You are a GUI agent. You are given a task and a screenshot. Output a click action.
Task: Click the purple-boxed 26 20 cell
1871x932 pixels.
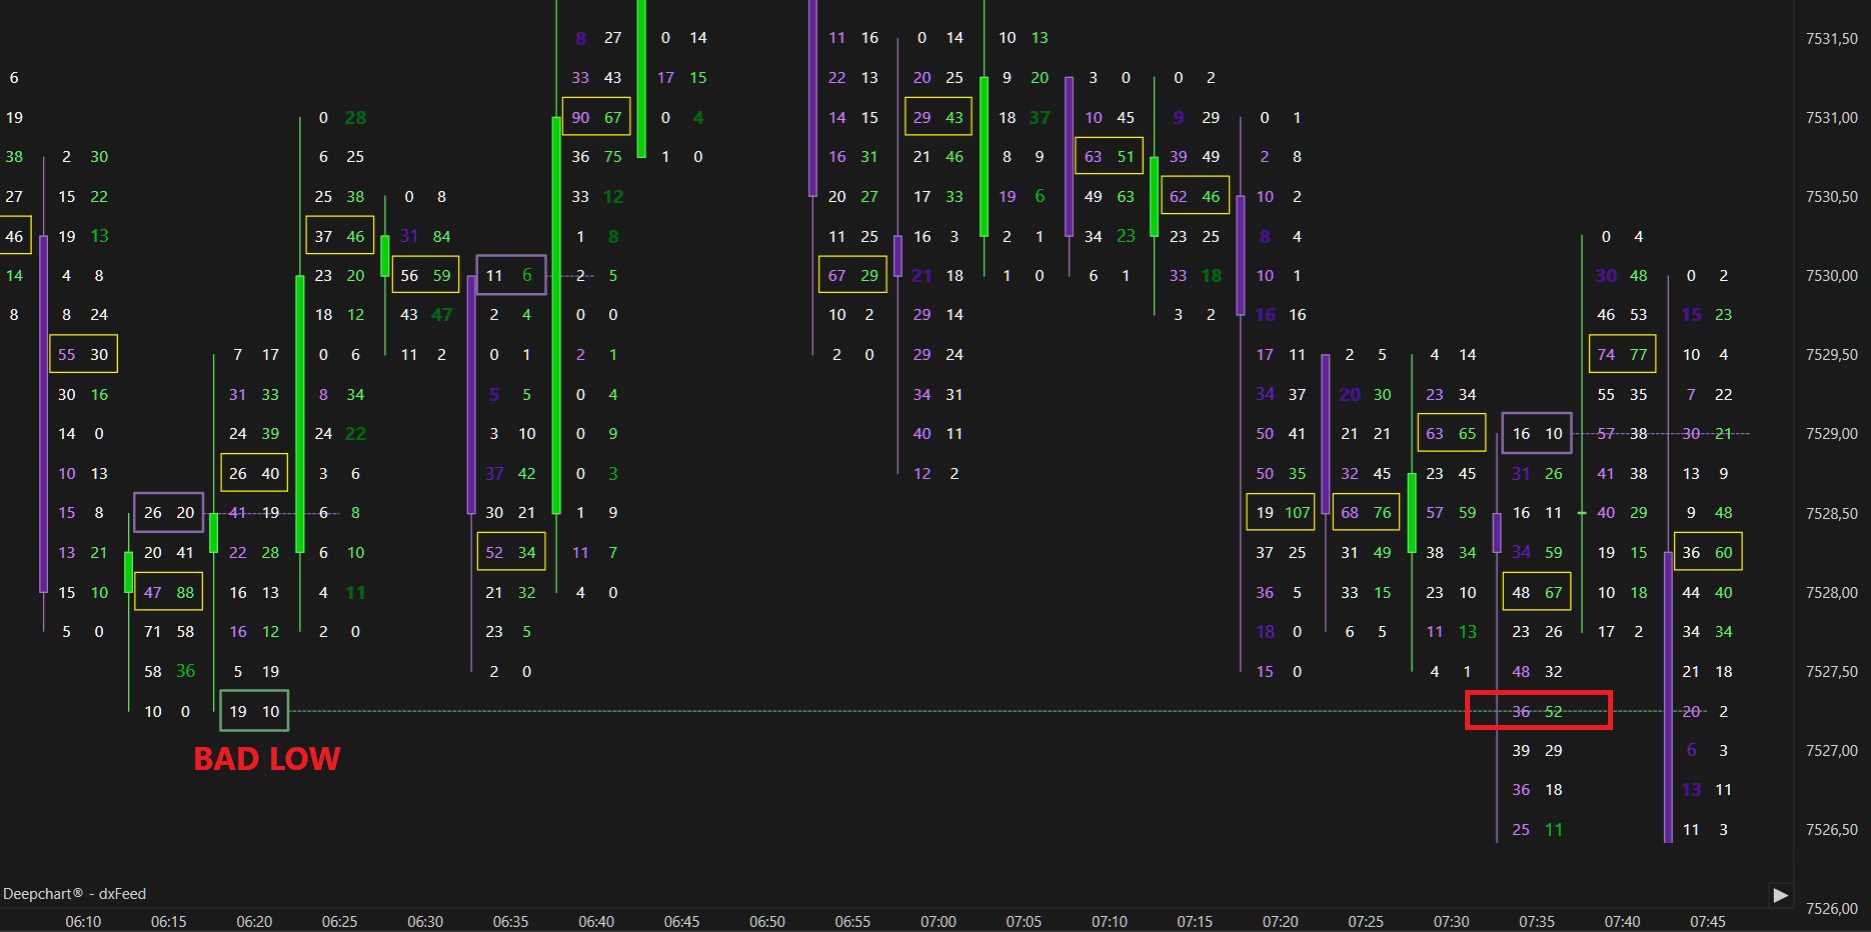coord(168,512)
